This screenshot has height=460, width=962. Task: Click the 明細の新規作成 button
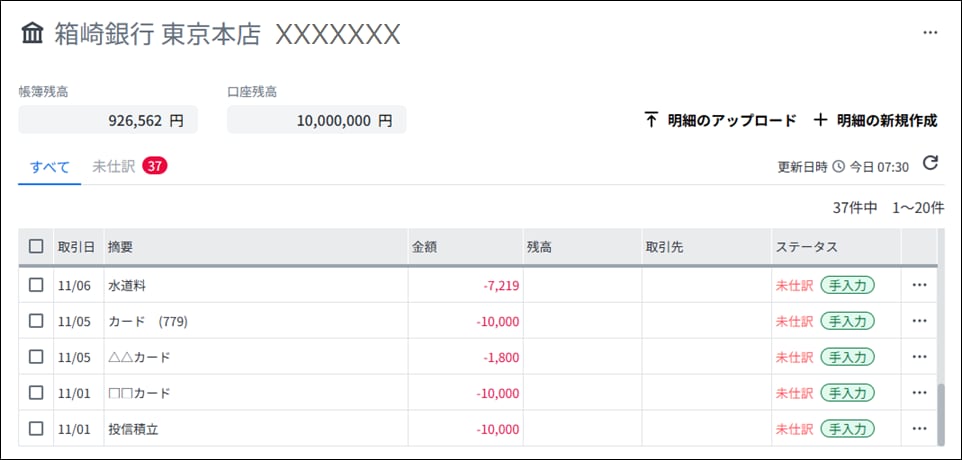(875, 120)
